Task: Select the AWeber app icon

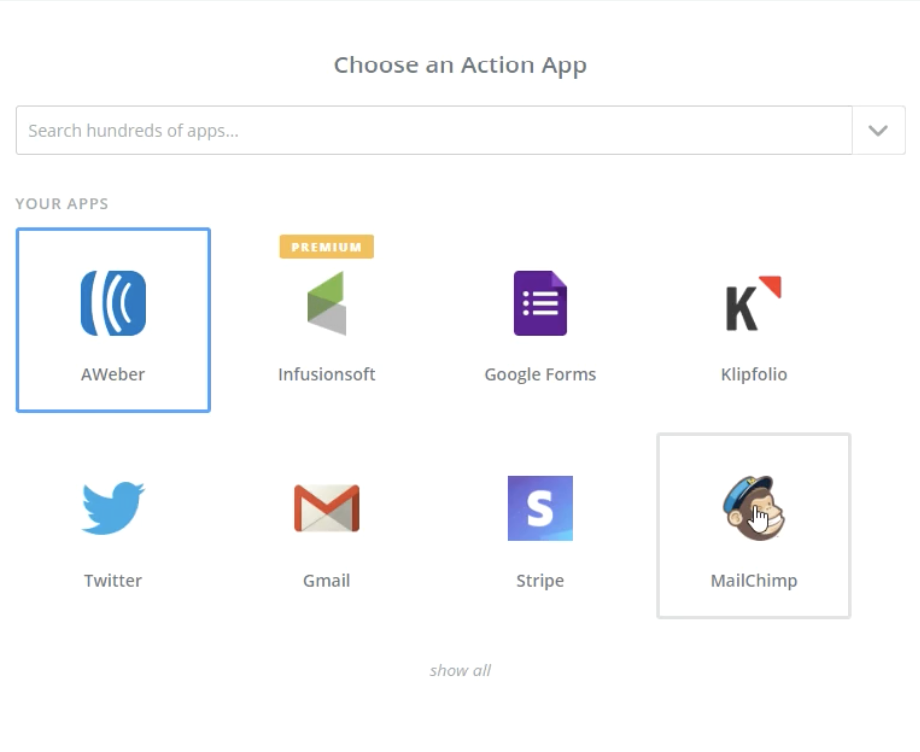Action: [113, 303]
